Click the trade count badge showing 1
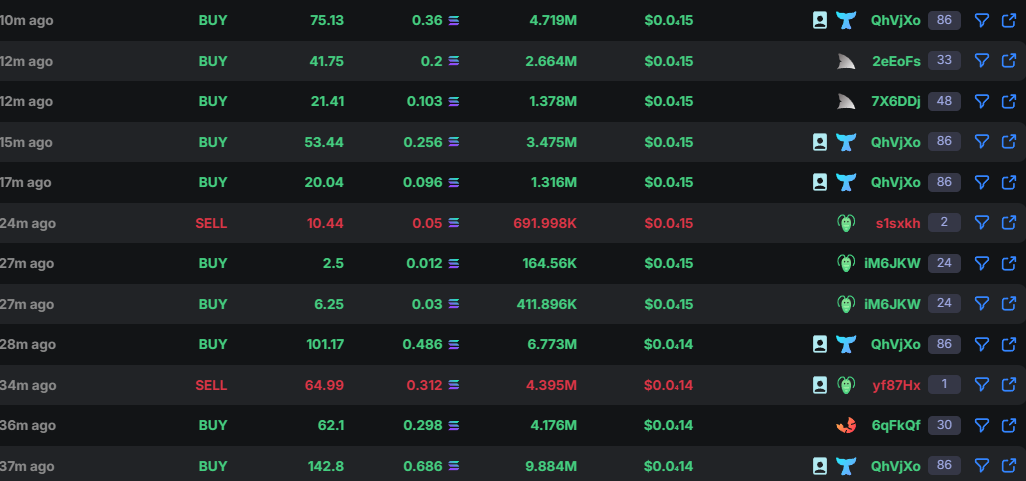 (944, 385)
